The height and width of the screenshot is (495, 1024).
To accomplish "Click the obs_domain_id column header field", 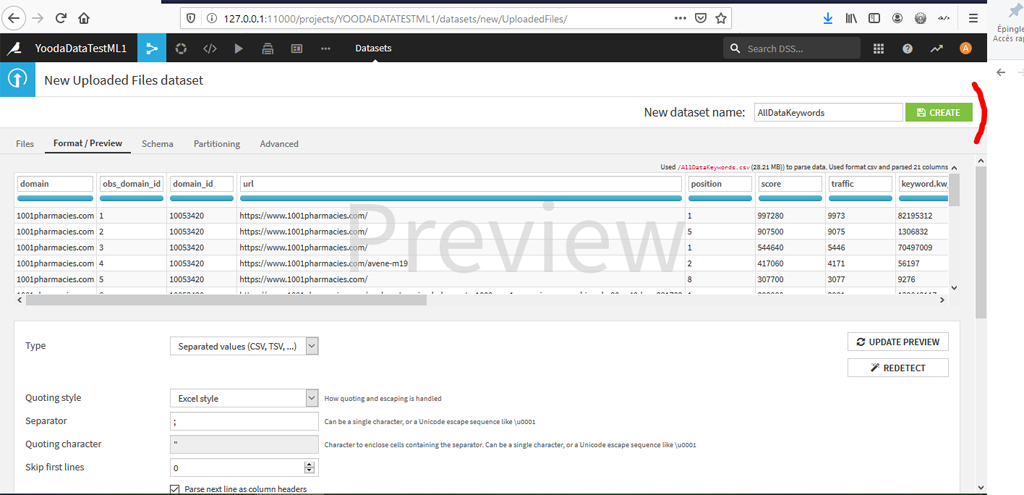I will tap(131, 184).
